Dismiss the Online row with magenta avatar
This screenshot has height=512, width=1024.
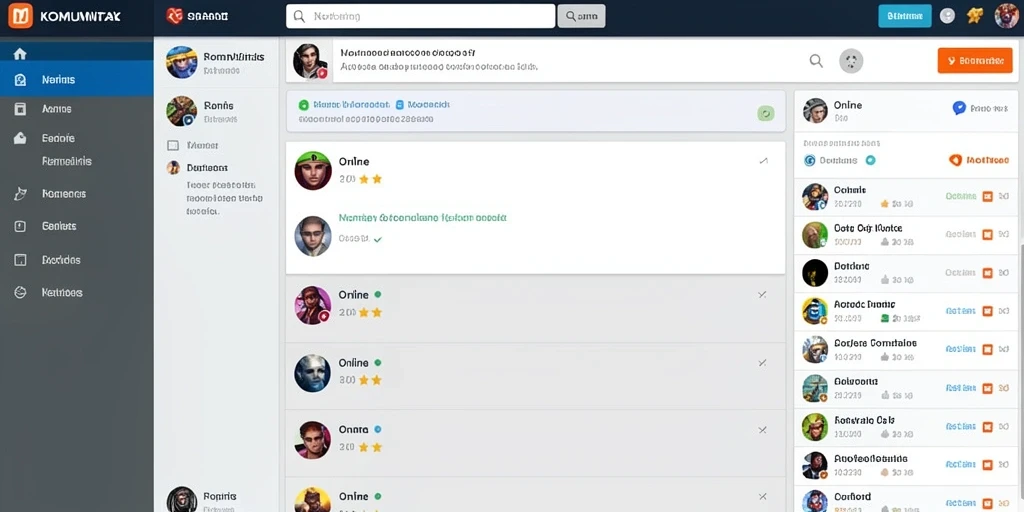(x=761, y=295)
